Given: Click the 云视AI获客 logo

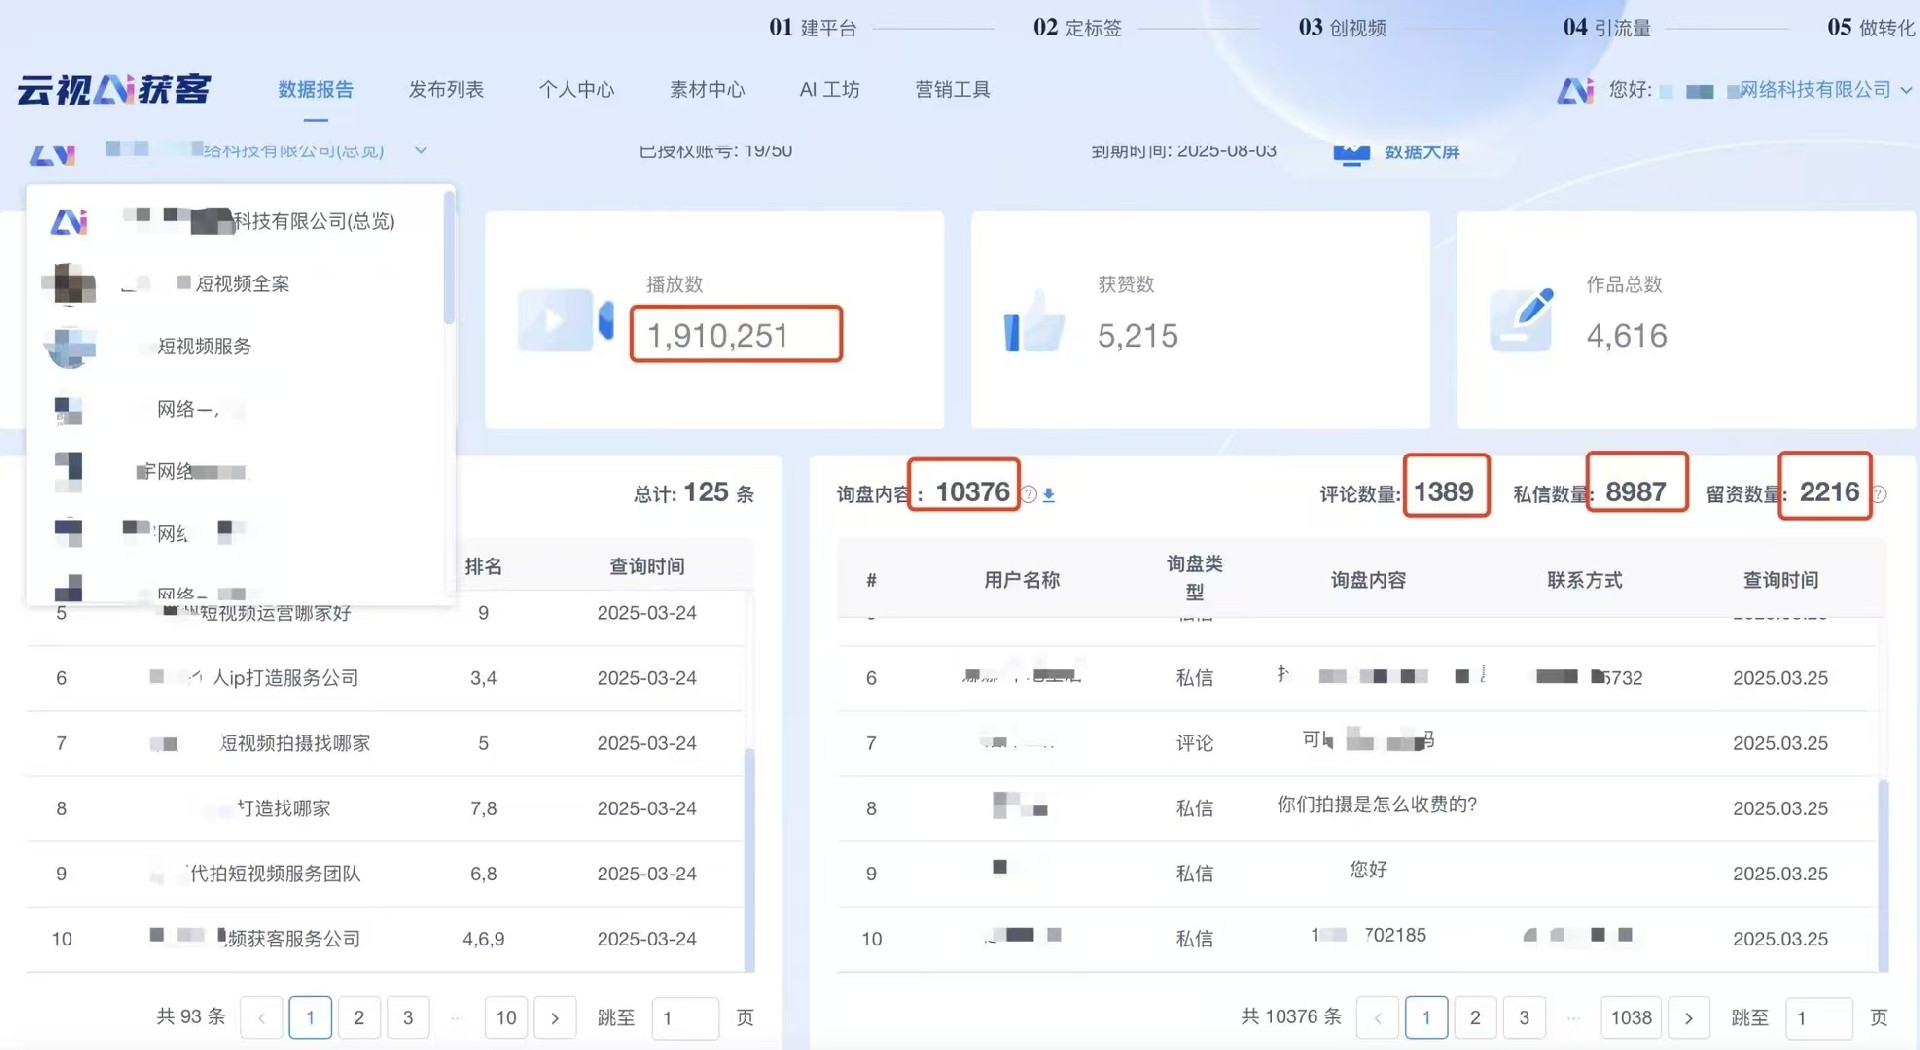Looking at the screenshot, I should [114, 90].
